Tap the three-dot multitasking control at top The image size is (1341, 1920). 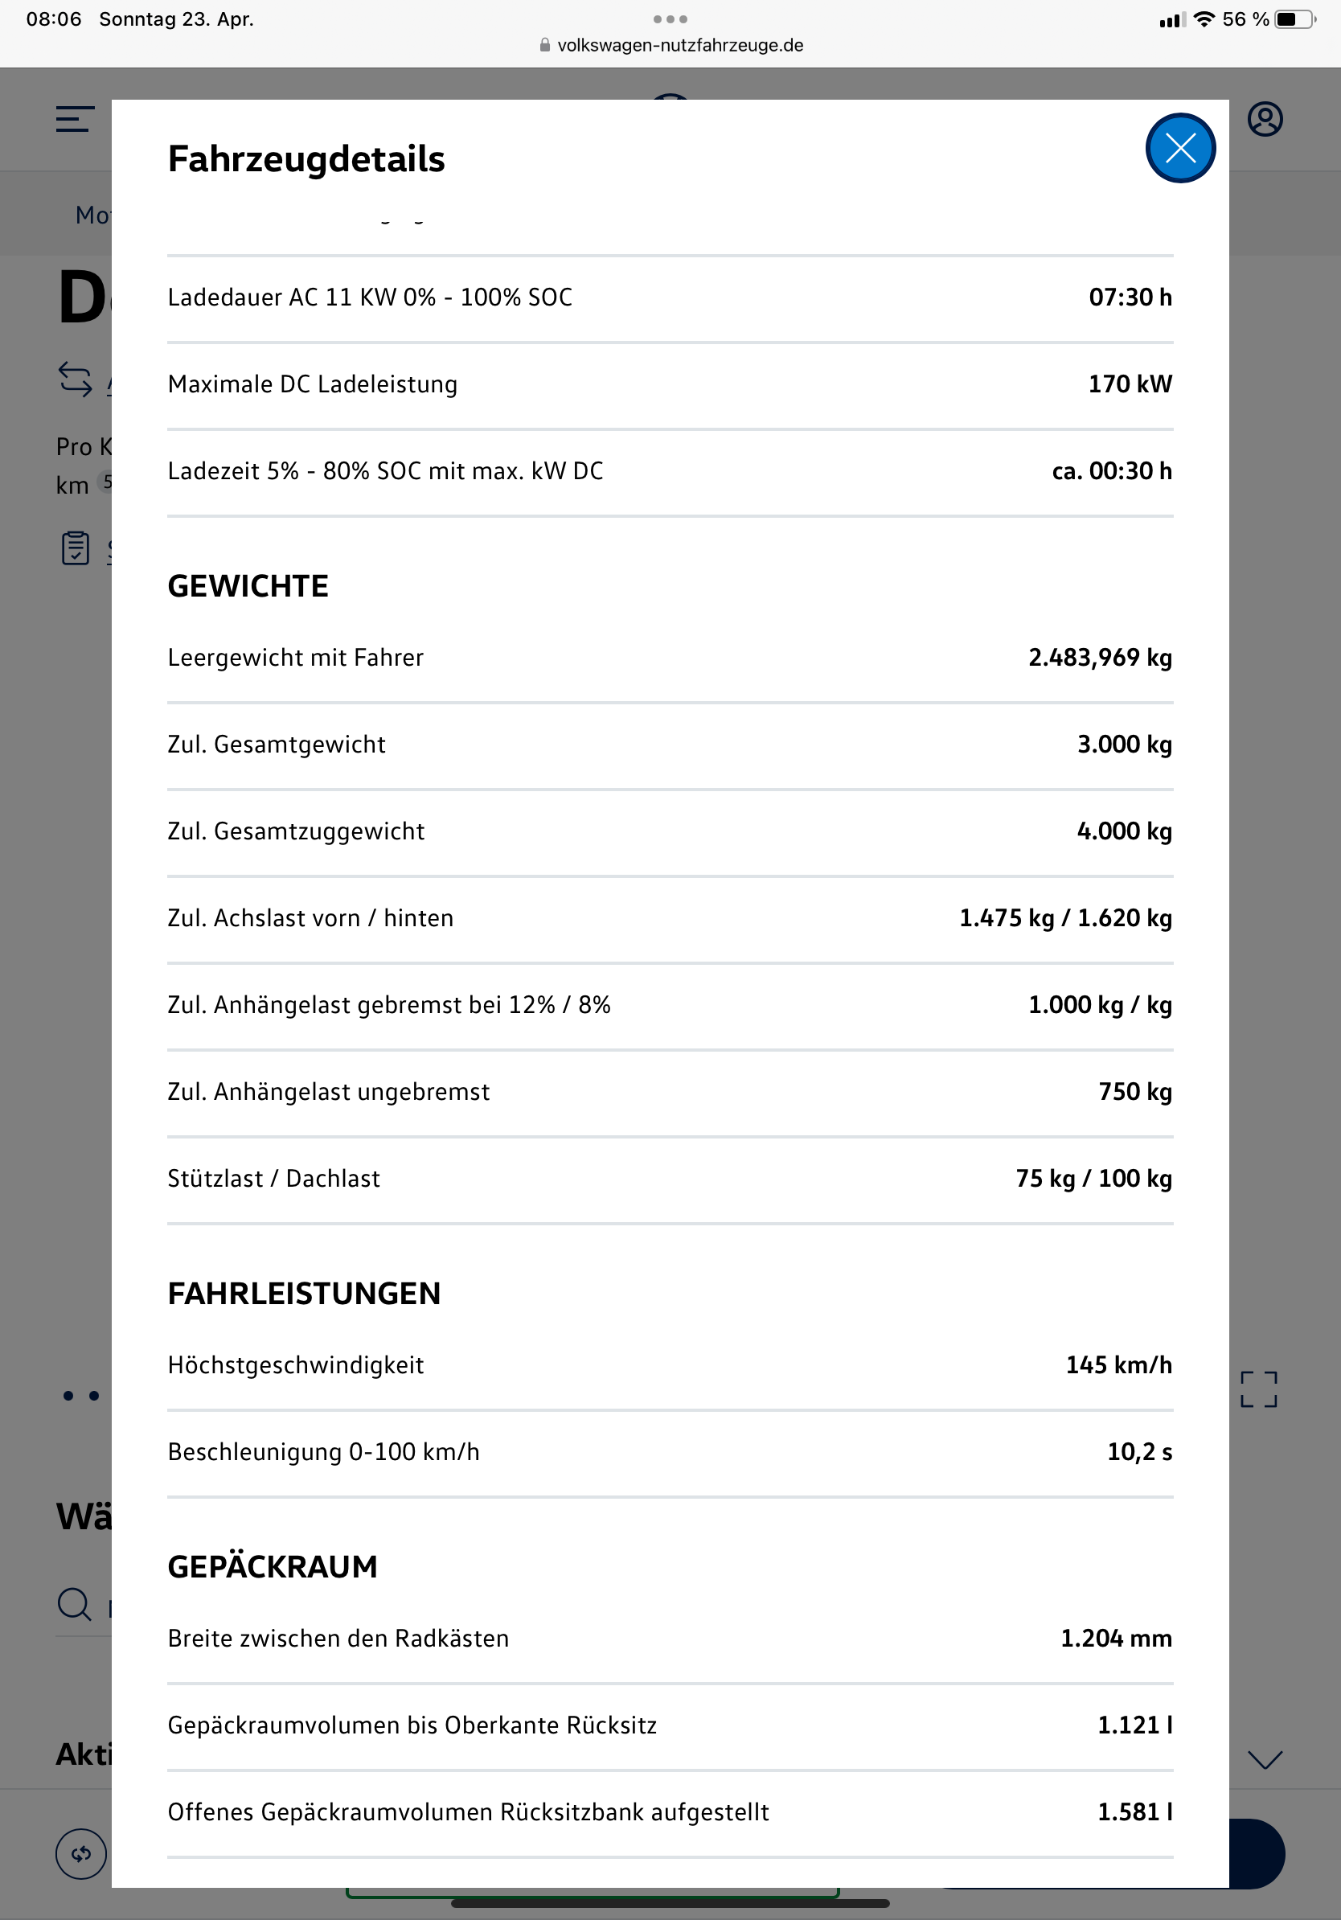coord(670,19)
